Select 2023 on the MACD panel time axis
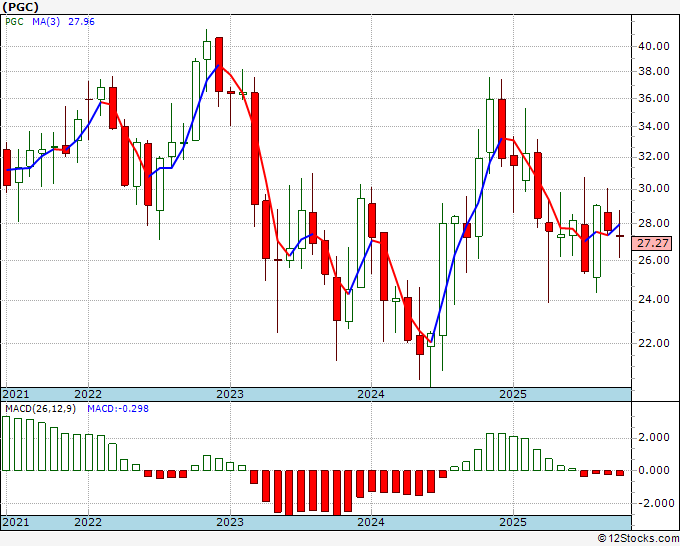 click(230, 522)
